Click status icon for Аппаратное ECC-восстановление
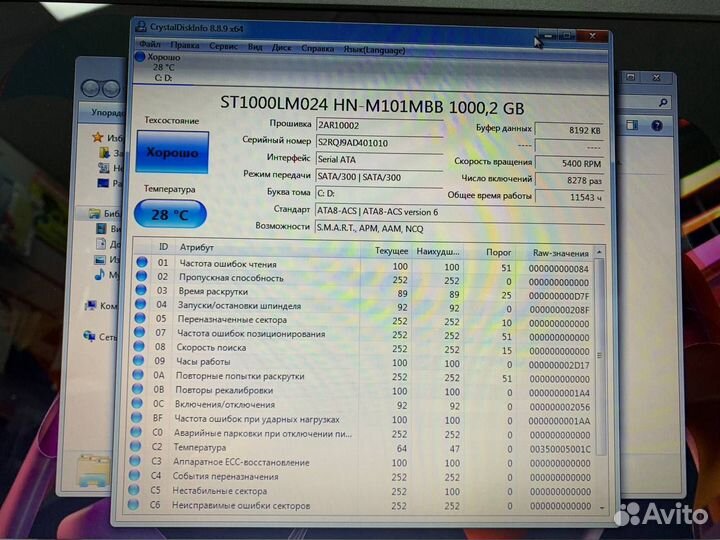Viewport: 720px width, 540px height. (x=135, y=461)
